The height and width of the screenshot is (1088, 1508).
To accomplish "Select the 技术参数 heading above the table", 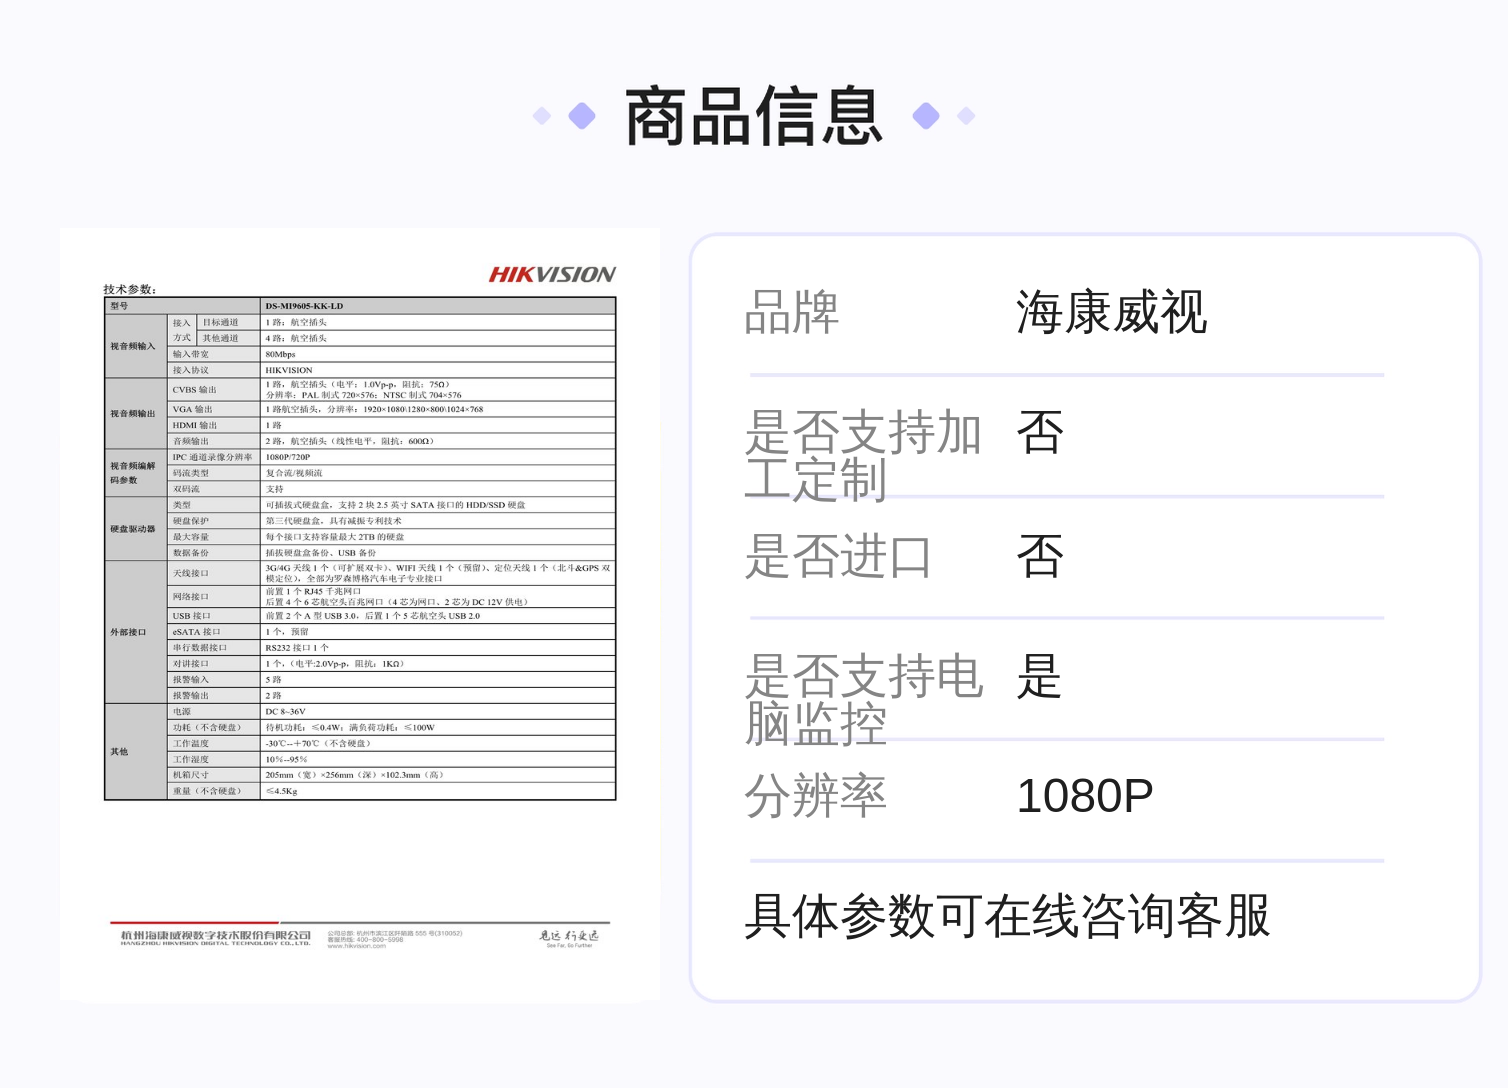I will tap(130, 289).
